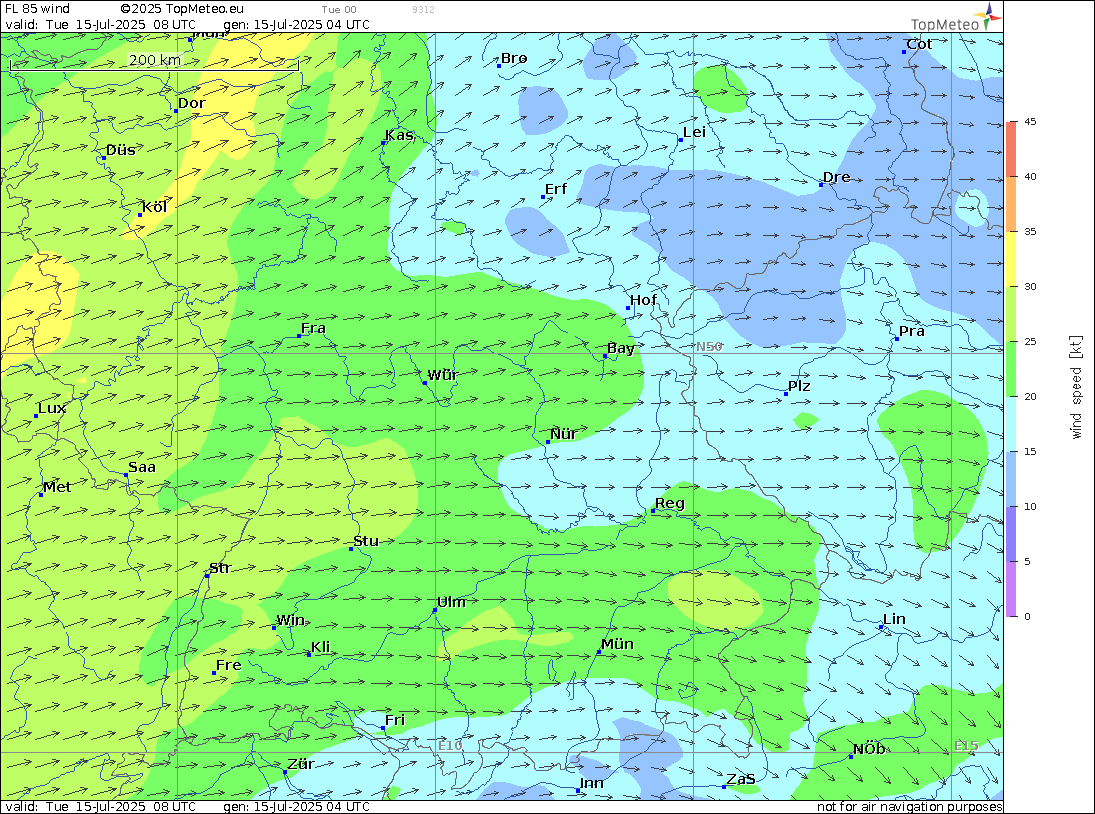
Task: Click the 0 legend value
Action: [x=1027, y=616]
